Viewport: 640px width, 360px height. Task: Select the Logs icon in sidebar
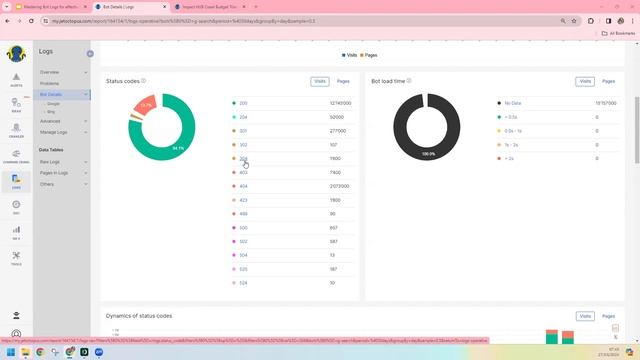point(16,181)
